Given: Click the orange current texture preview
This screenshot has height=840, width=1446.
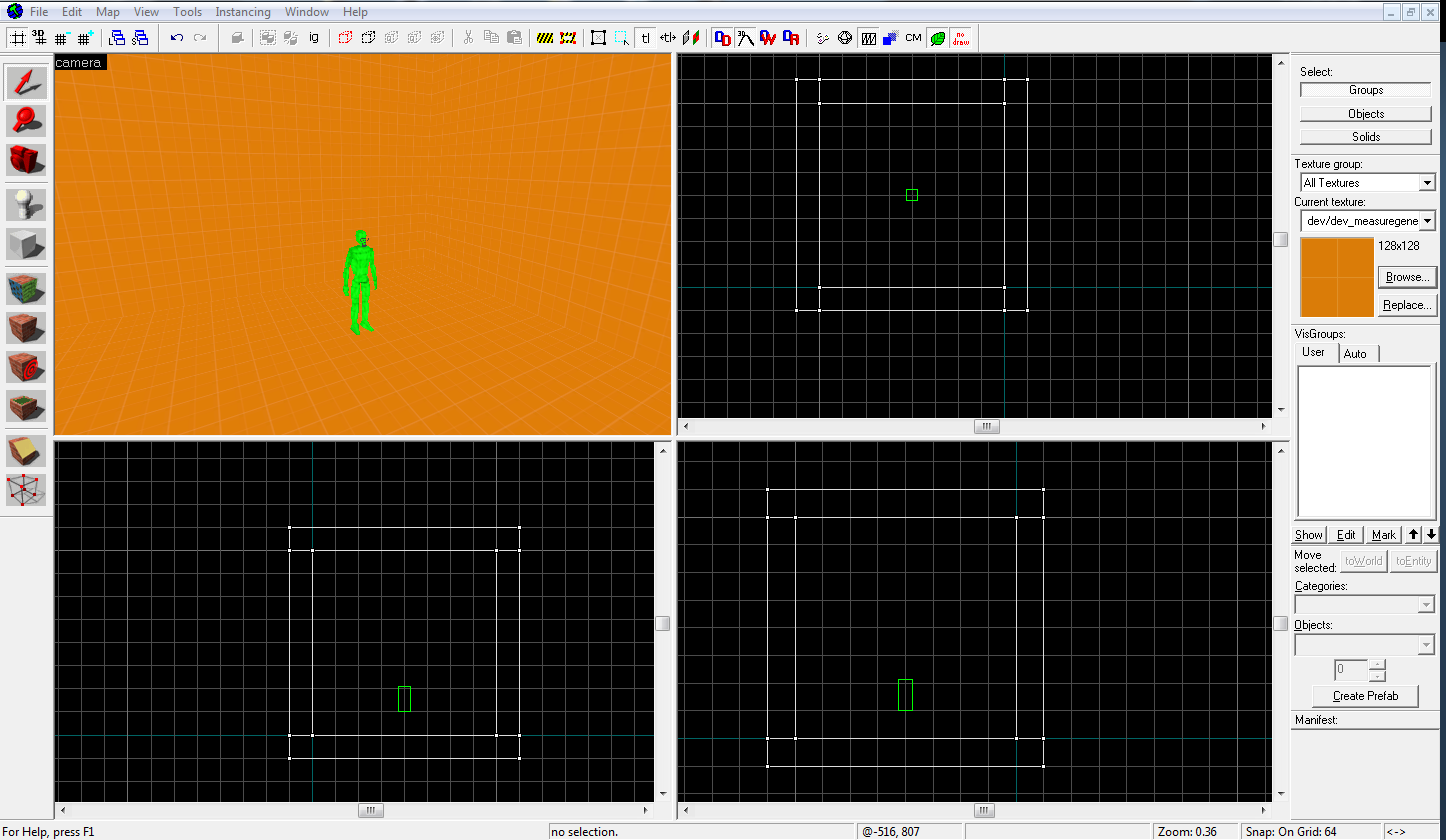Looking at the screenshot, I should coord(1337,277).
